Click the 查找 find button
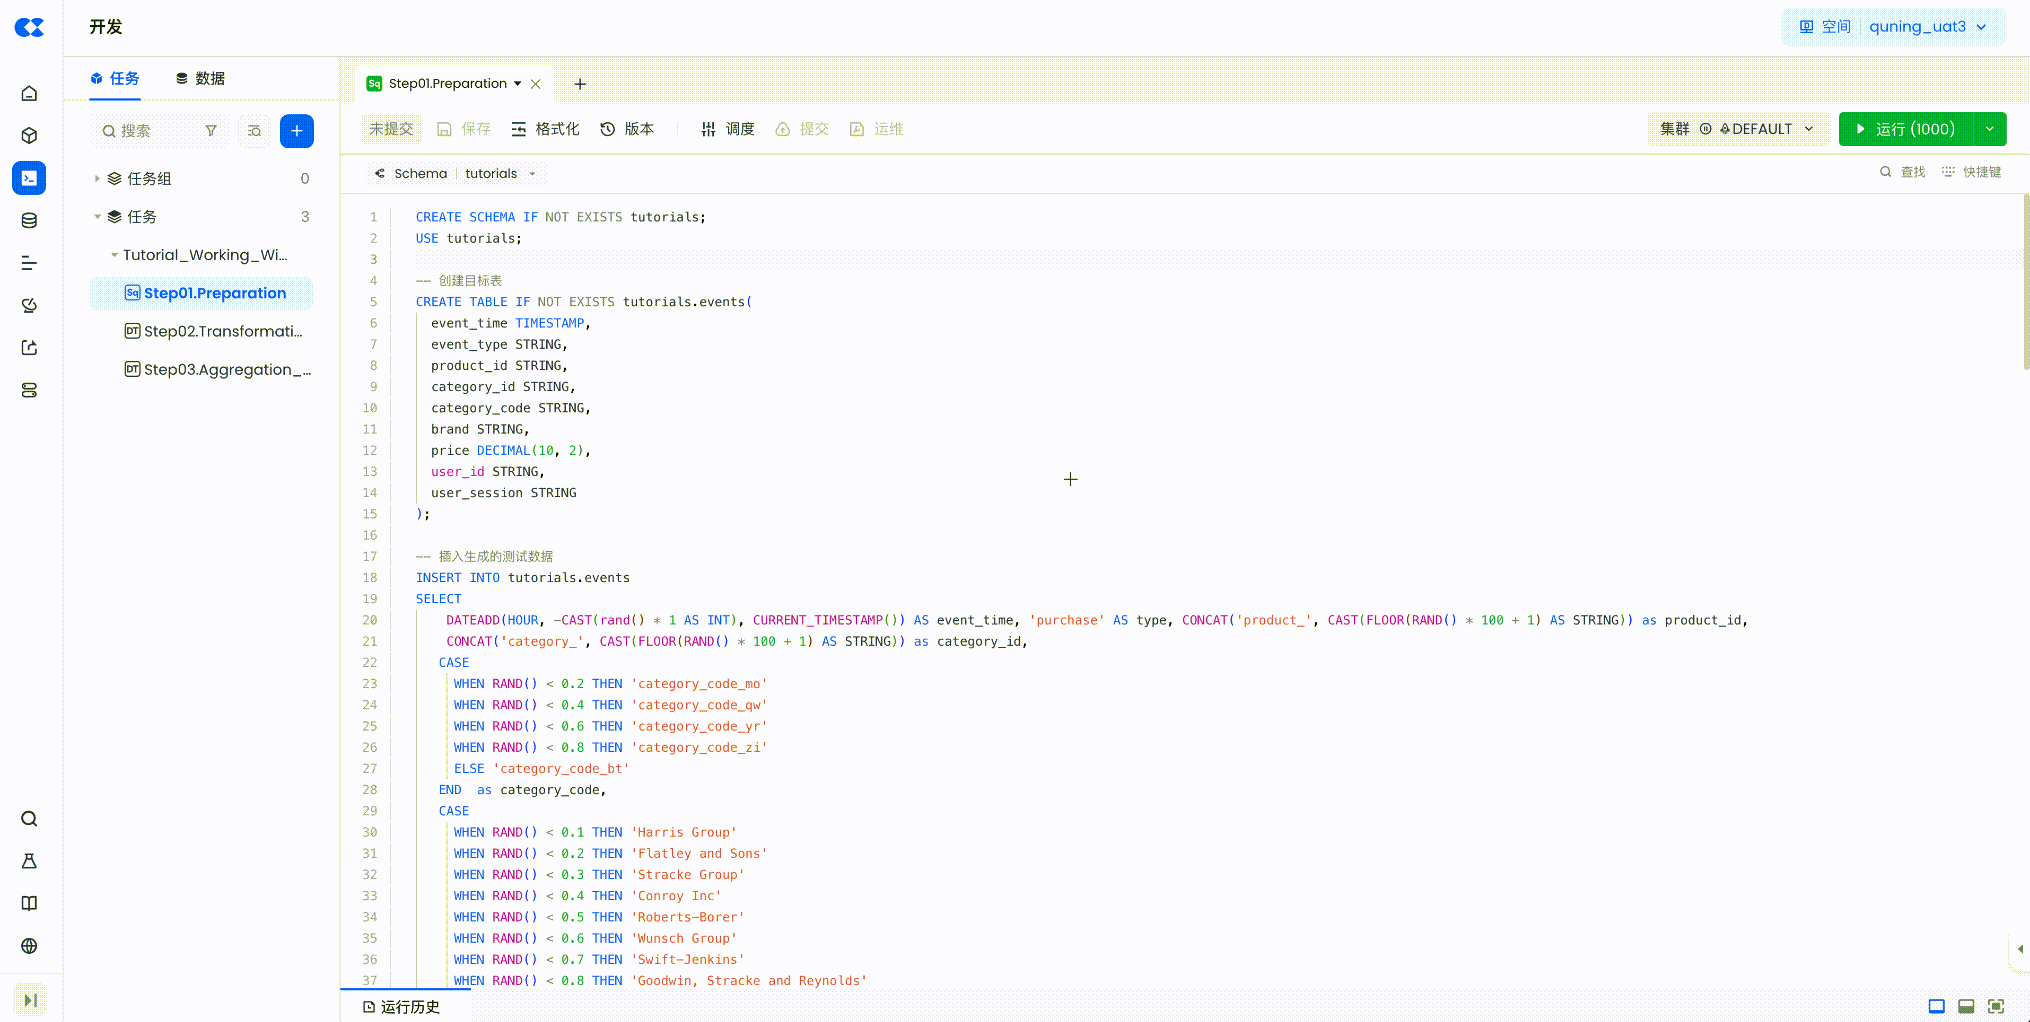 (1903, 172)
